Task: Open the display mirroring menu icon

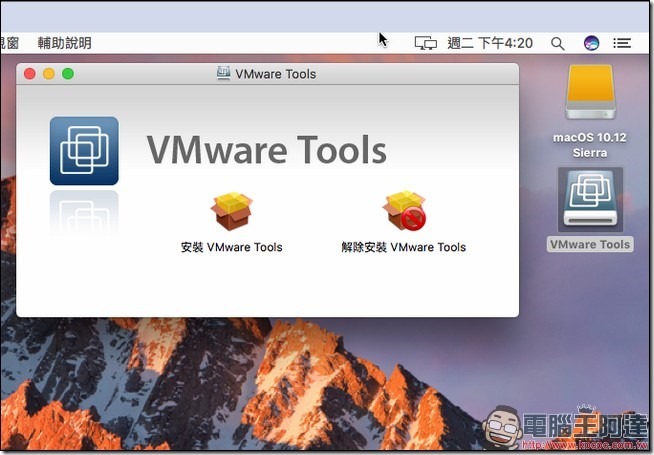Action: pyautogui.click(x=425, y=43)
